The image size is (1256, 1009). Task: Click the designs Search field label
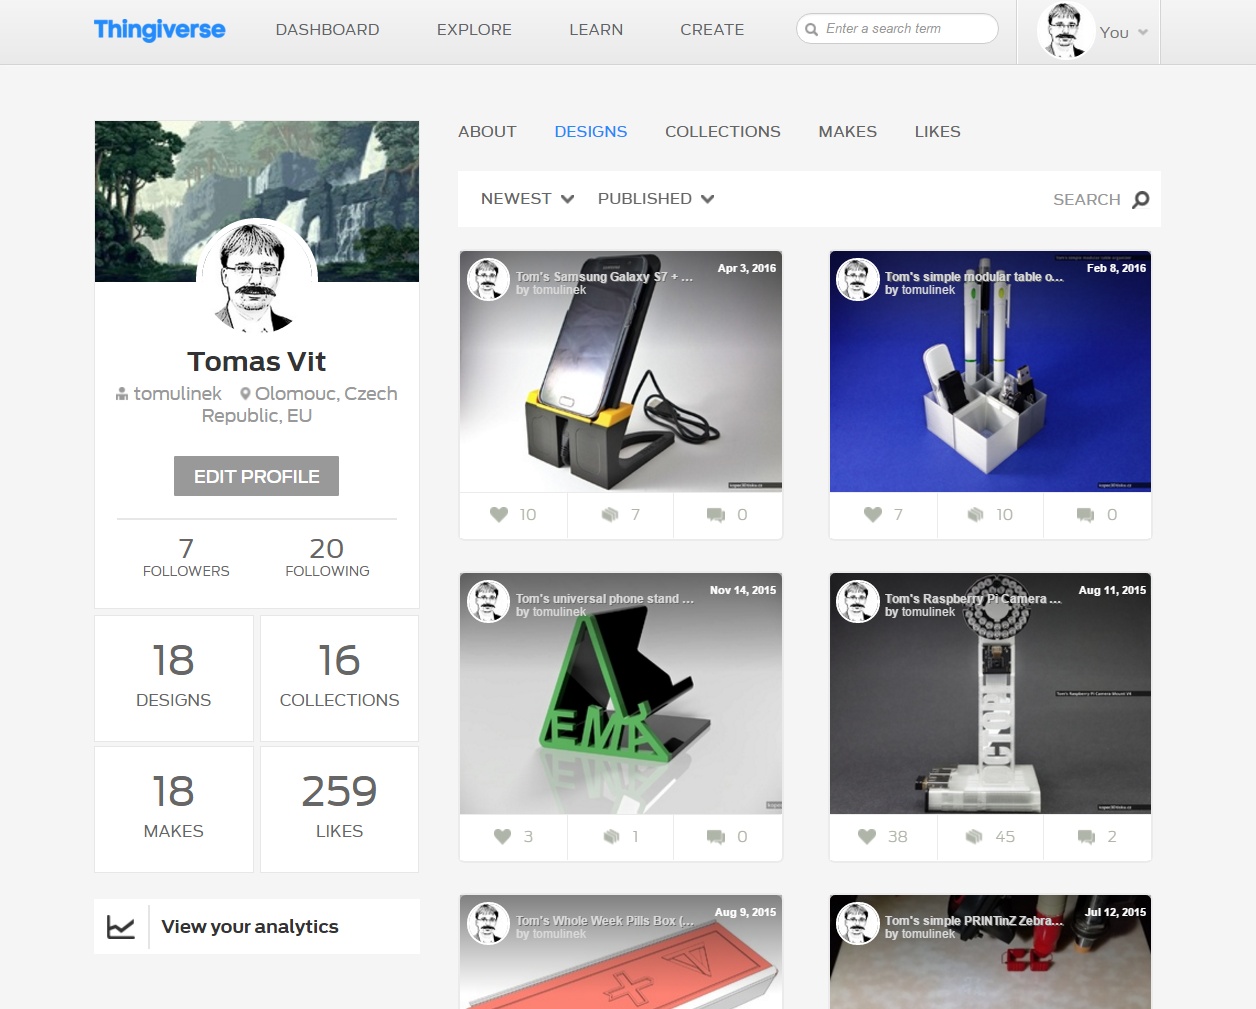pyautogui.click(x=1086, y=200)
